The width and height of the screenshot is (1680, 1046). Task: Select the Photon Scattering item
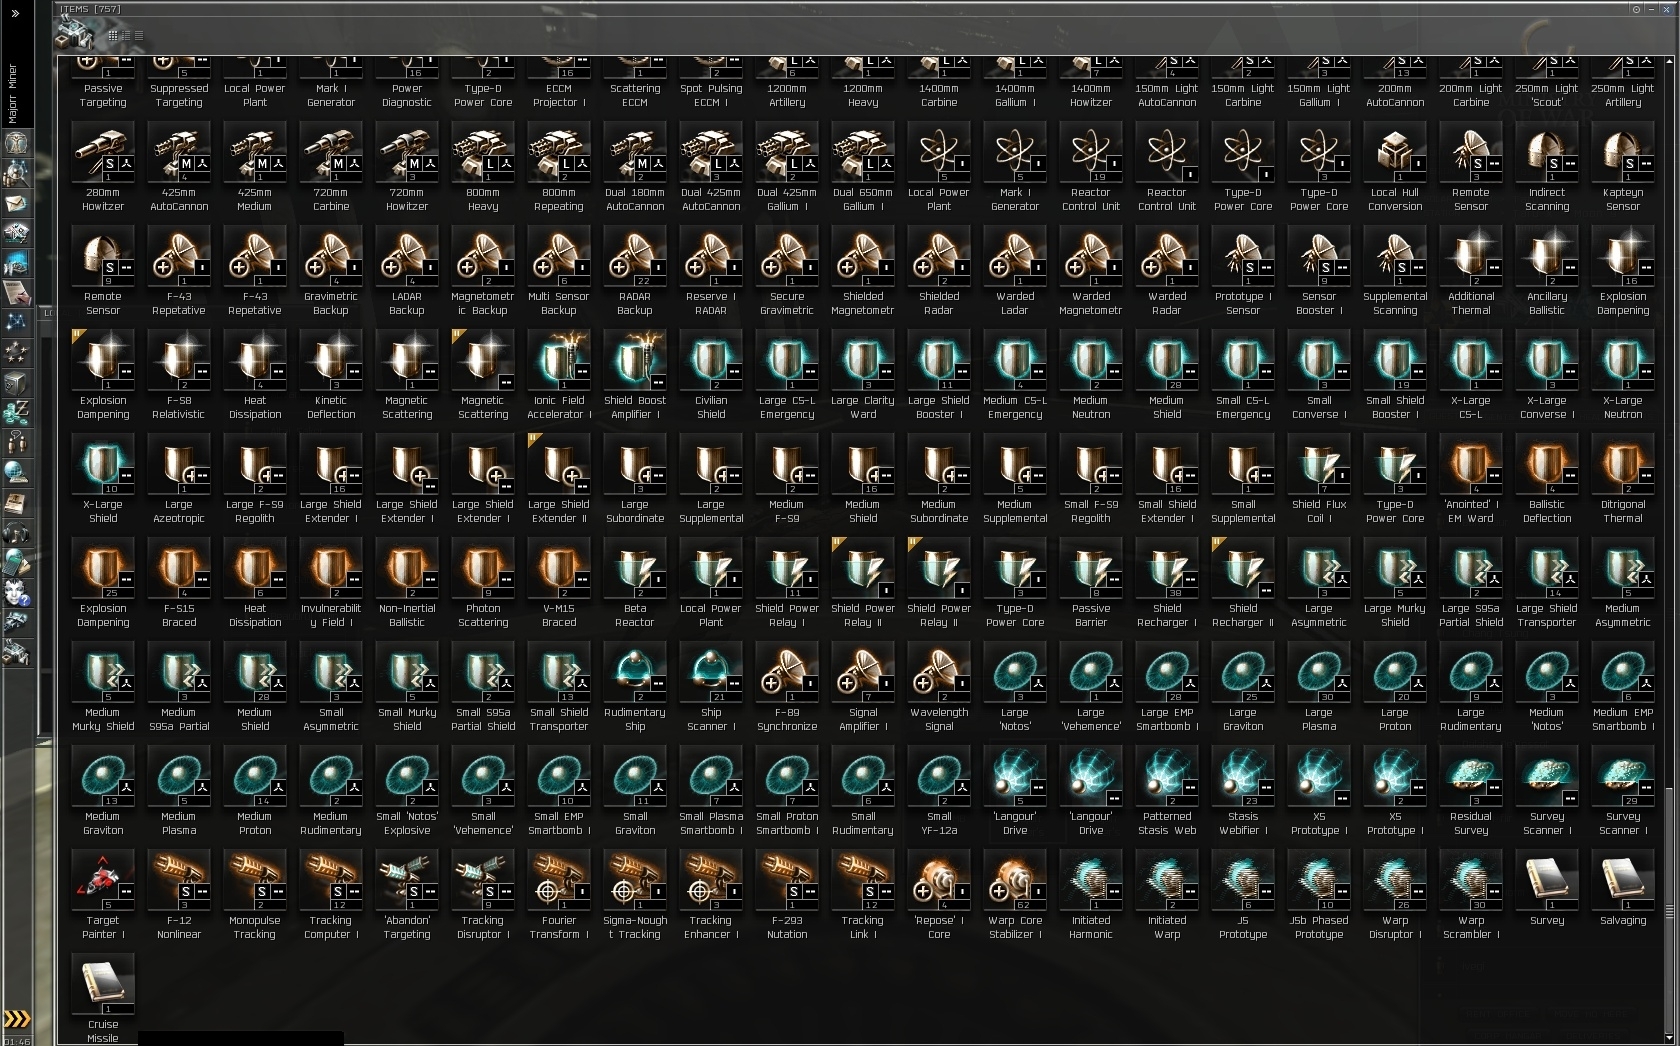coord(483,583)
